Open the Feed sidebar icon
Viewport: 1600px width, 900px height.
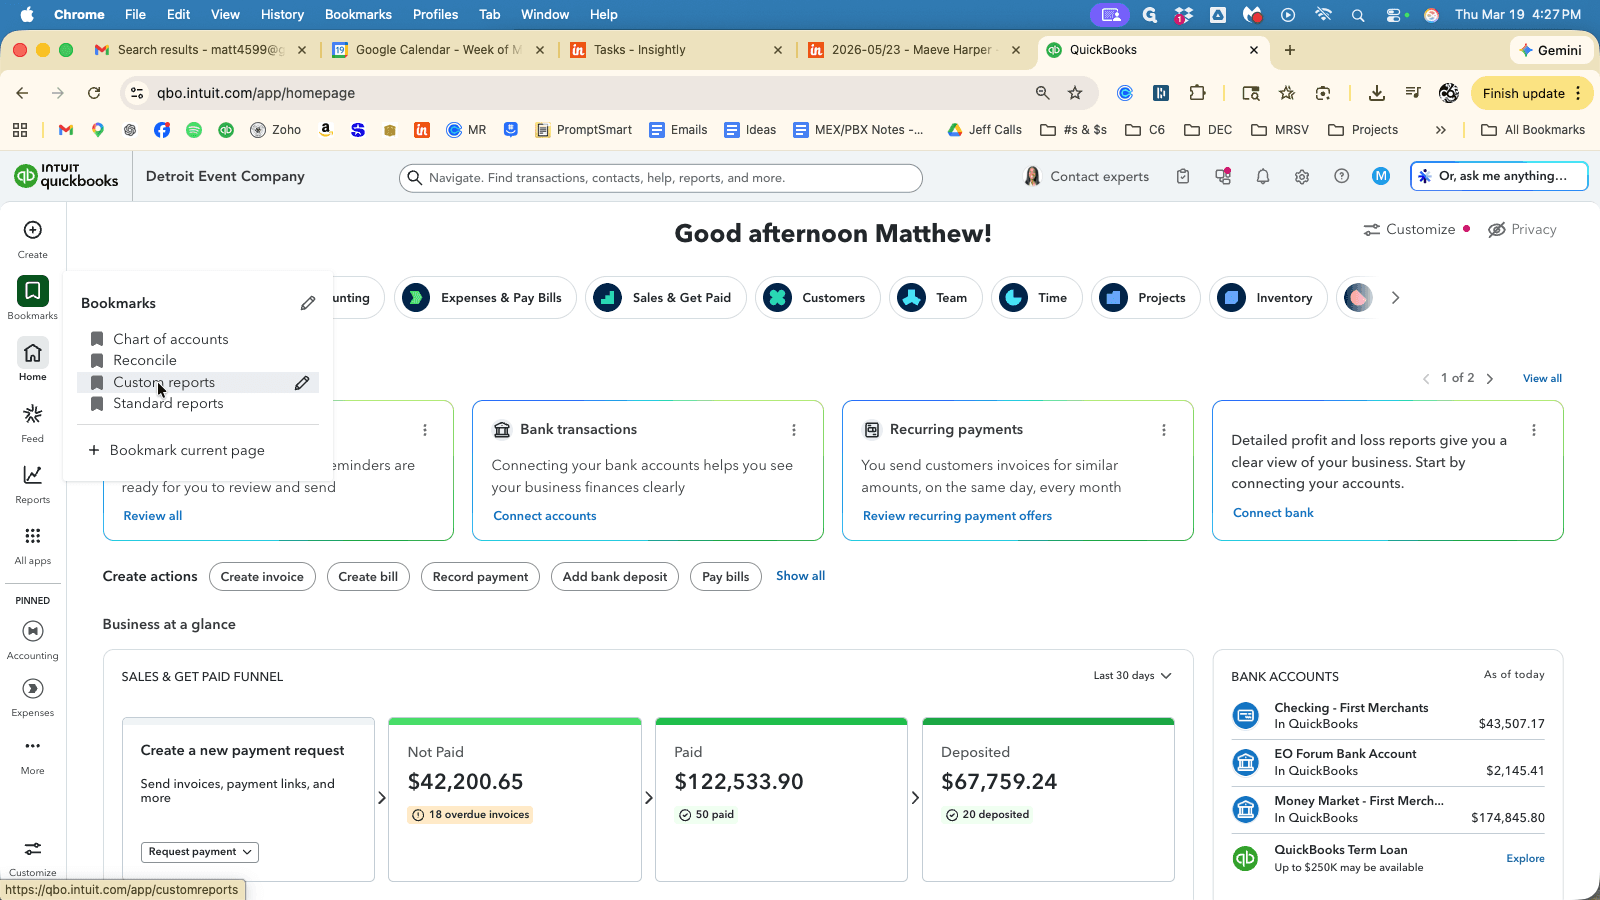33,422
